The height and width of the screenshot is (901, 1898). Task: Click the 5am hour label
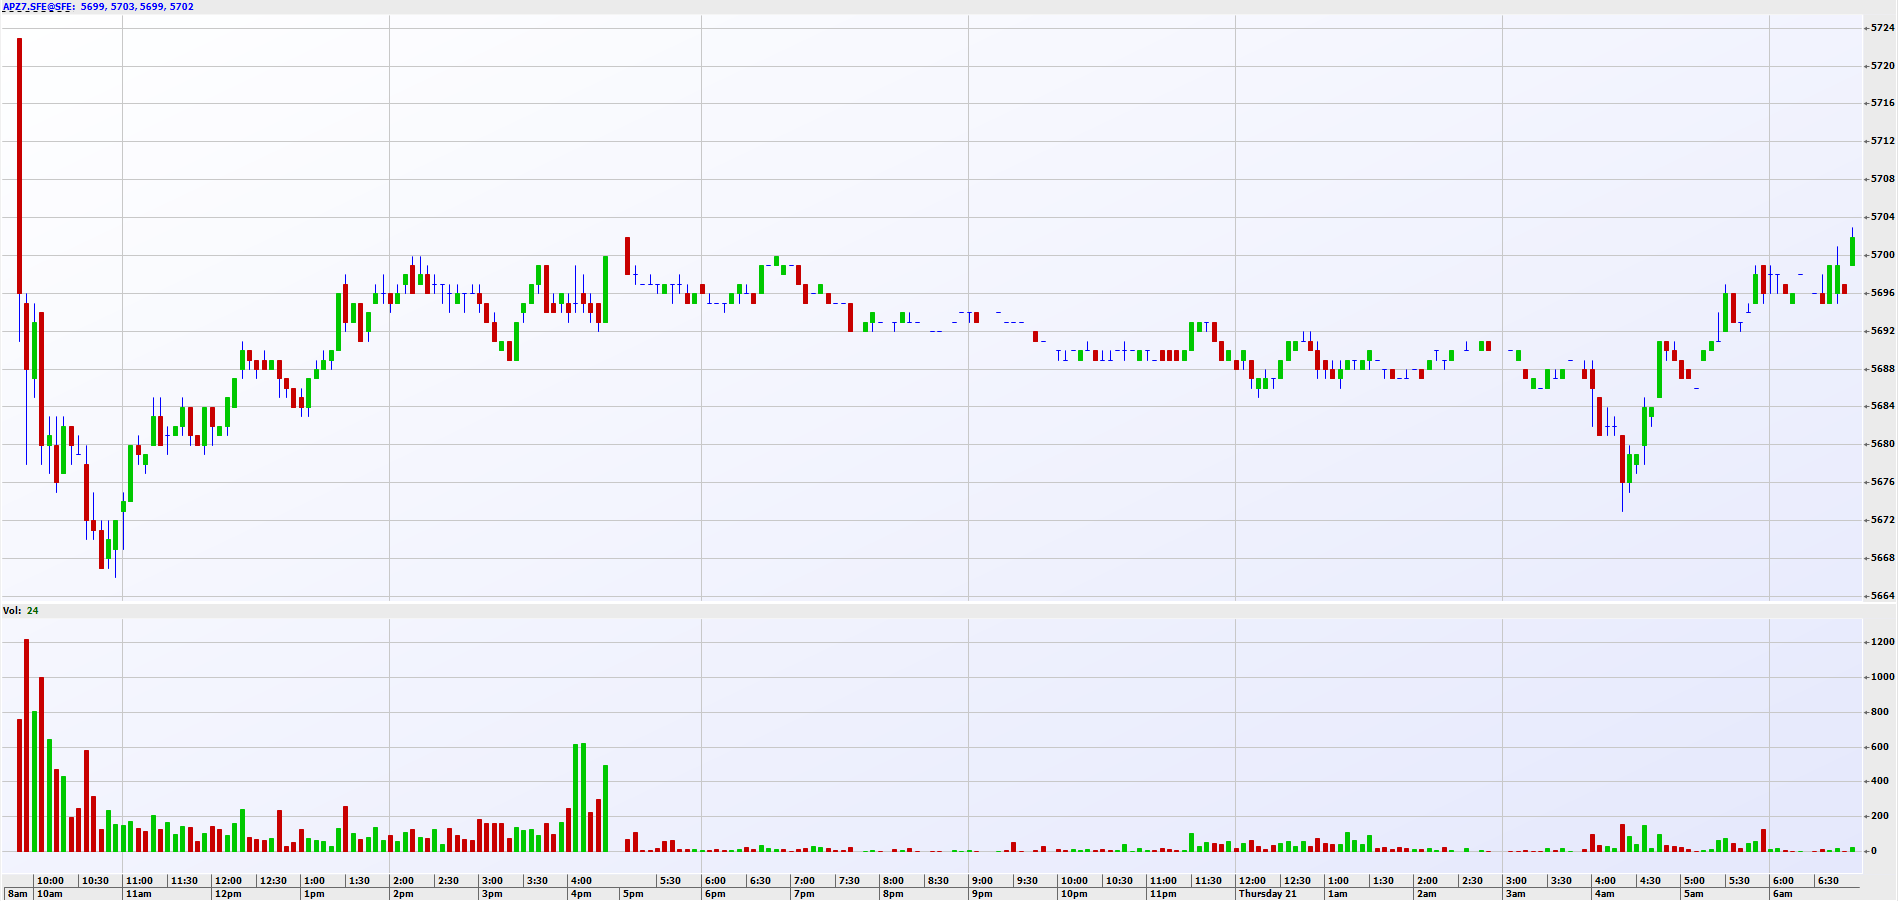coord(1694,894)
